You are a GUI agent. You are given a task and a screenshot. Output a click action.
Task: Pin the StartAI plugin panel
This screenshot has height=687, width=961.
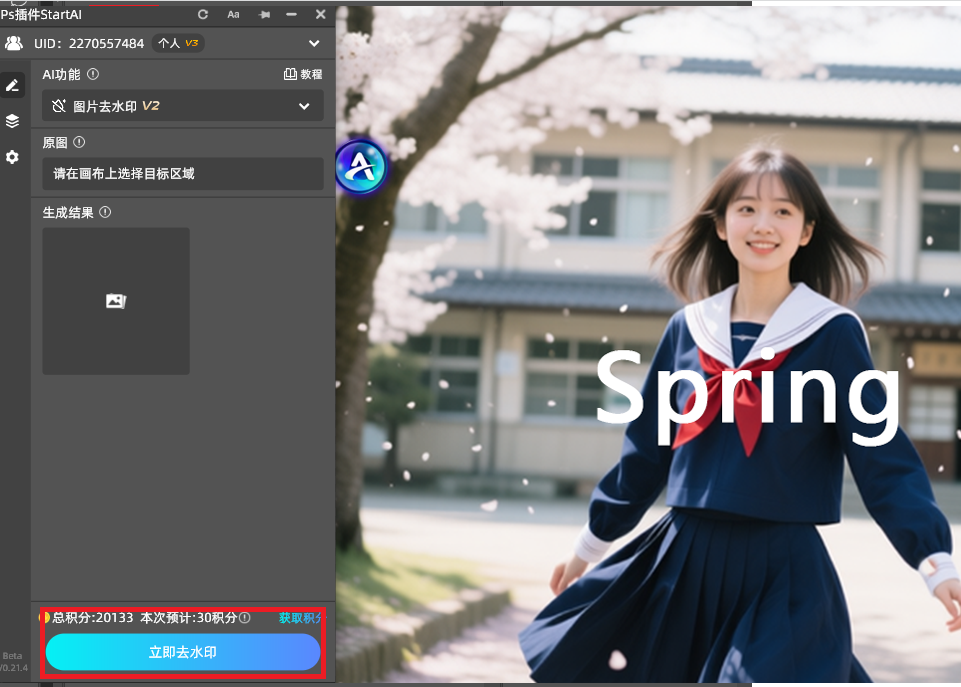tap(263, 14)
